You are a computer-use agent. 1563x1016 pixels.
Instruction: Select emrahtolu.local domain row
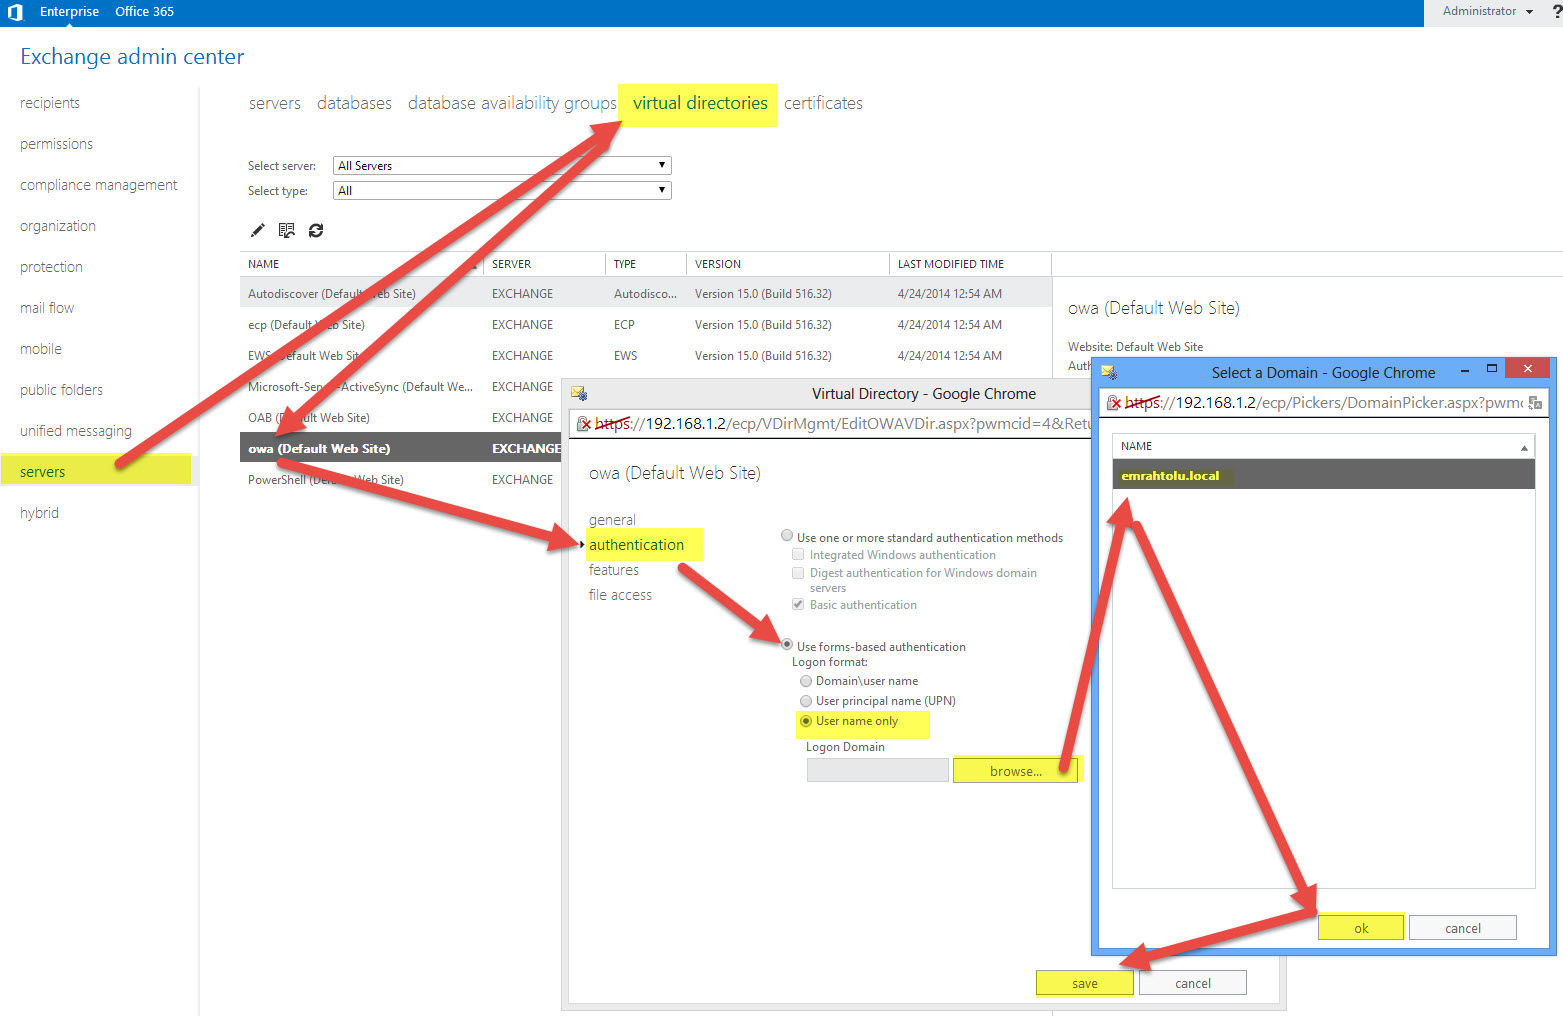click(x=1323, y=475)
